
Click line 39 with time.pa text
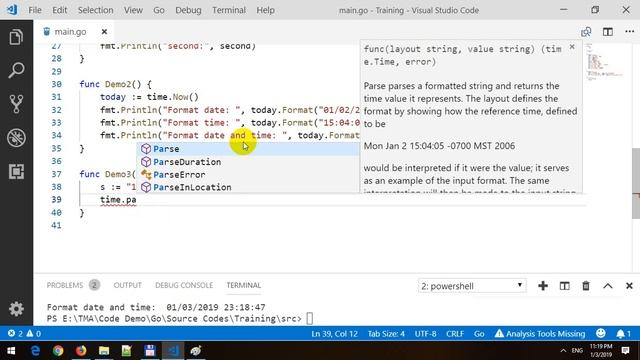click(118, 200)
